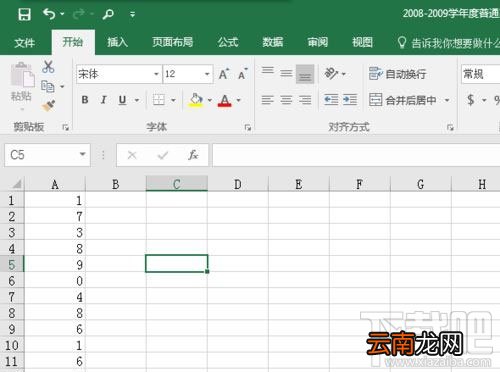Screen dimensions: 500x372
Task: Click the Name Box showing C5
Action: [47, 155]
